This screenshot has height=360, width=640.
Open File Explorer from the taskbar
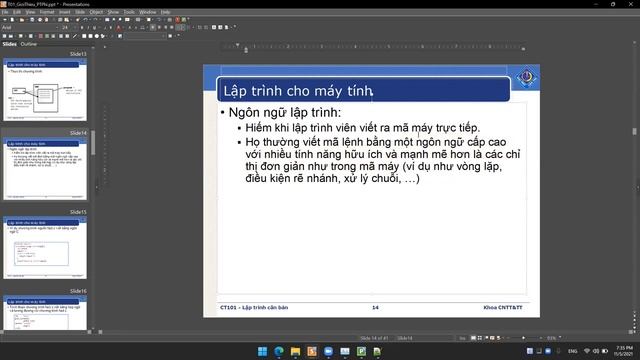[x=296, y=351]
